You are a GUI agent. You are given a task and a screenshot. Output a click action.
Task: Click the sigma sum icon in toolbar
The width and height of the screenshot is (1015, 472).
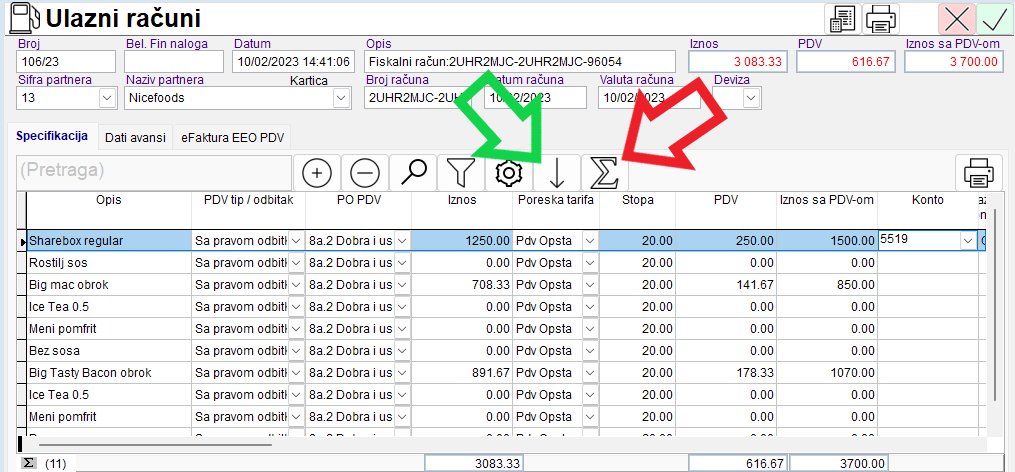tap(604, 173)
